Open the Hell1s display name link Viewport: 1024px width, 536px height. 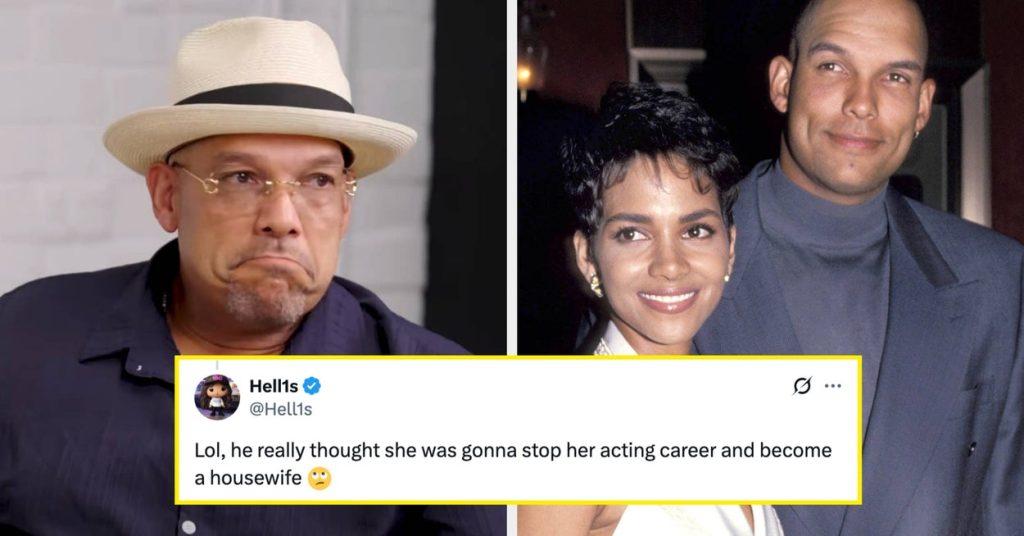[x=274, y=386]
